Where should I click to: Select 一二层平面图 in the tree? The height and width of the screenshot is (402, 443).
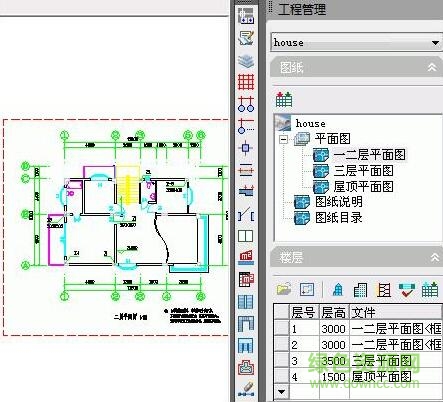369,155
